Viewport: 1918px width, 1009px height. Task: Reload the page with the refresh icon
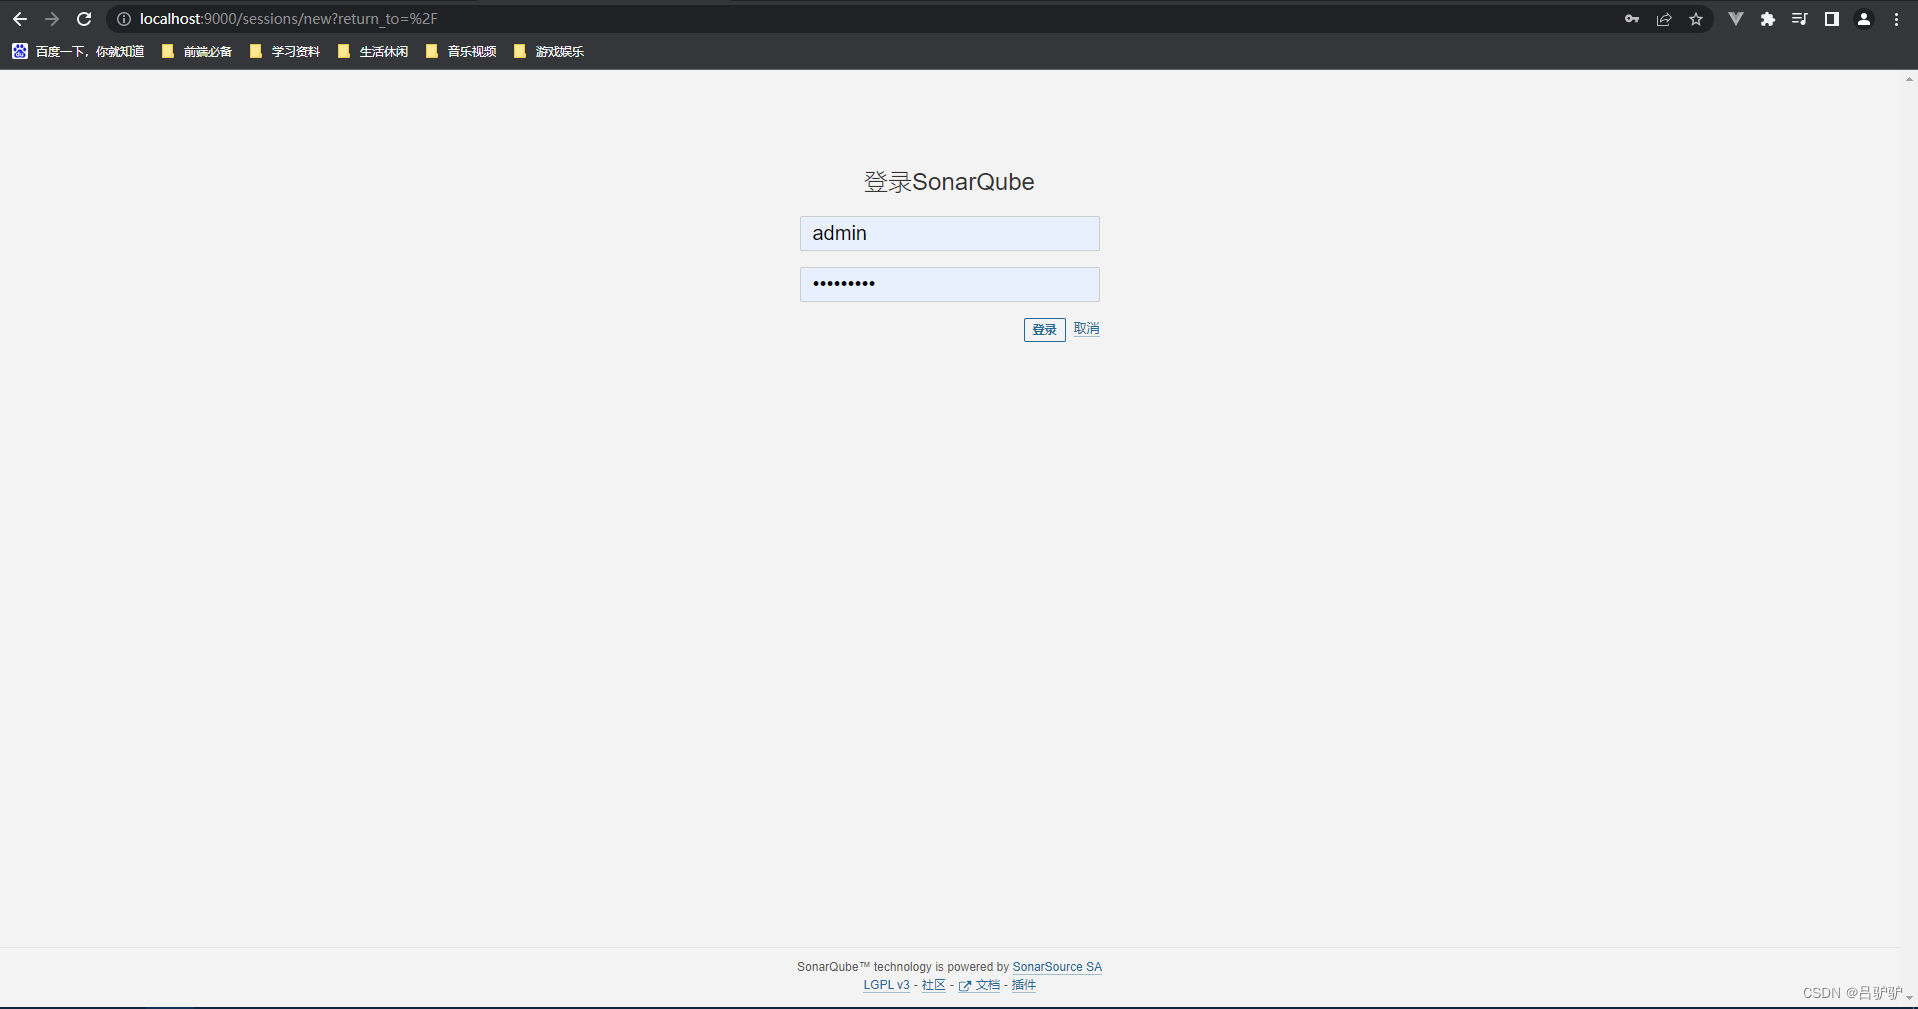pyautogui.click(x=84, y=19)
